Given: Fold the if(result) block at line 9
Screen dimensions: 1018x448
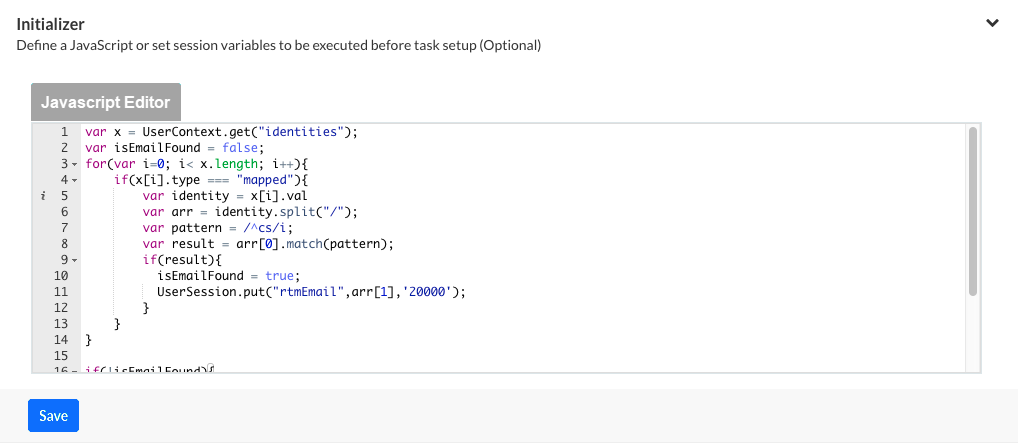Looking at the screenshot, I should pyautogui.click(x=75, y=259).
